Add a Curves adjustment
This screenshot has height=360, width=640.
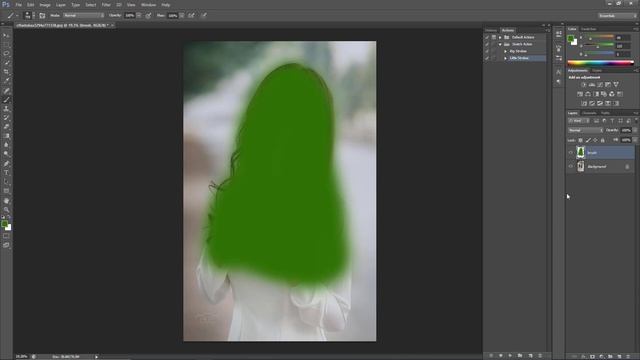point(600,84)
